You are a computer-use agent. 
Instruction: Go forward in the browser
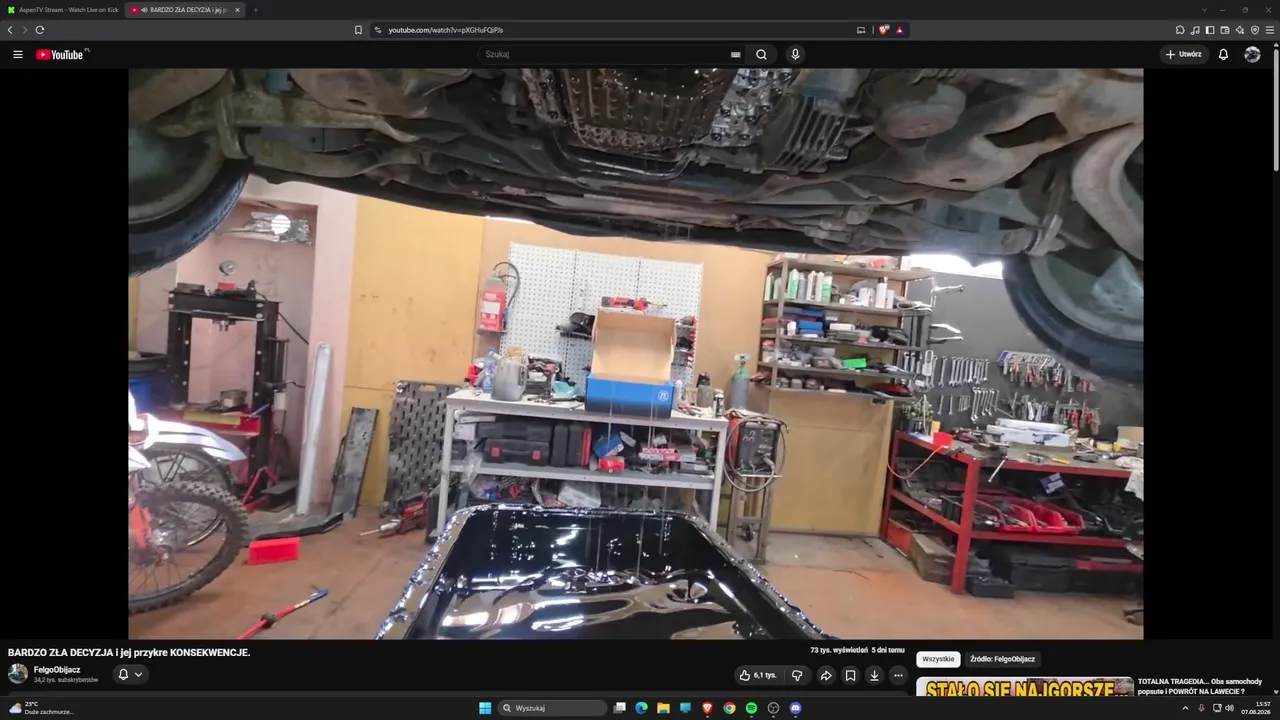click(x=25, y=30)
